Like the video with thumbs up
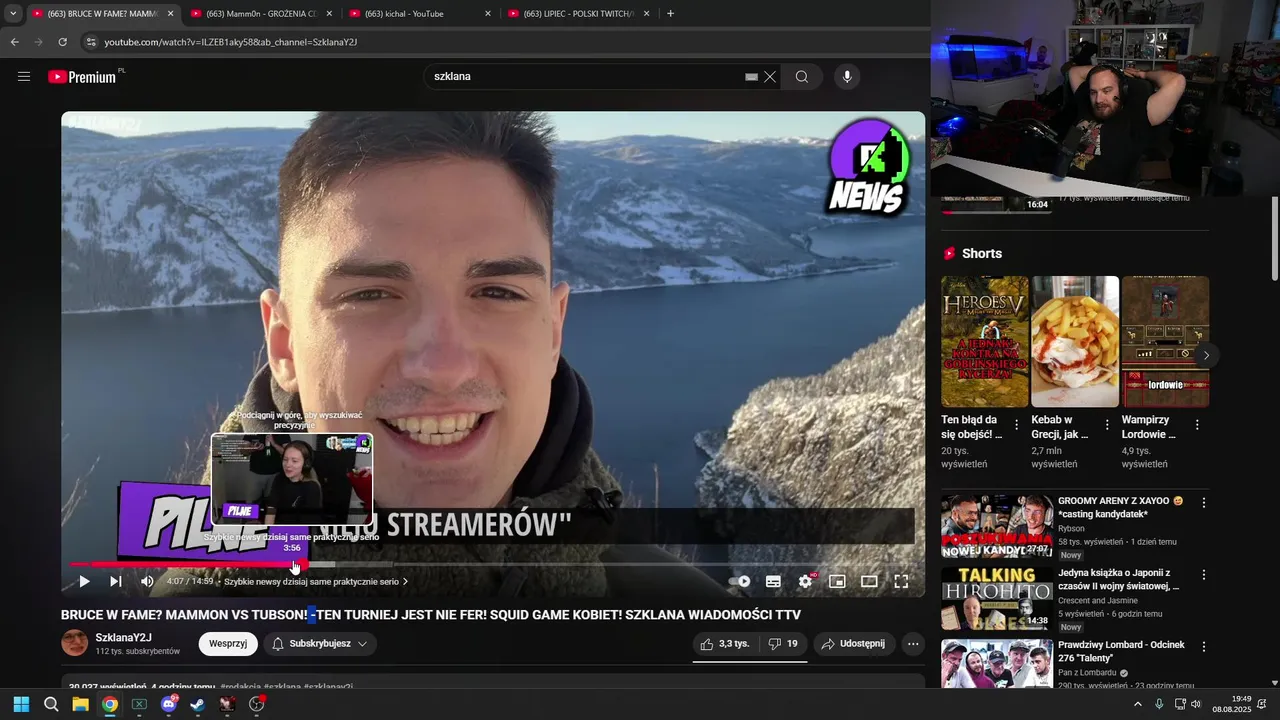The height and width of the screenshot is (720, 1280). pyautogui.click(x=725, y=644)
